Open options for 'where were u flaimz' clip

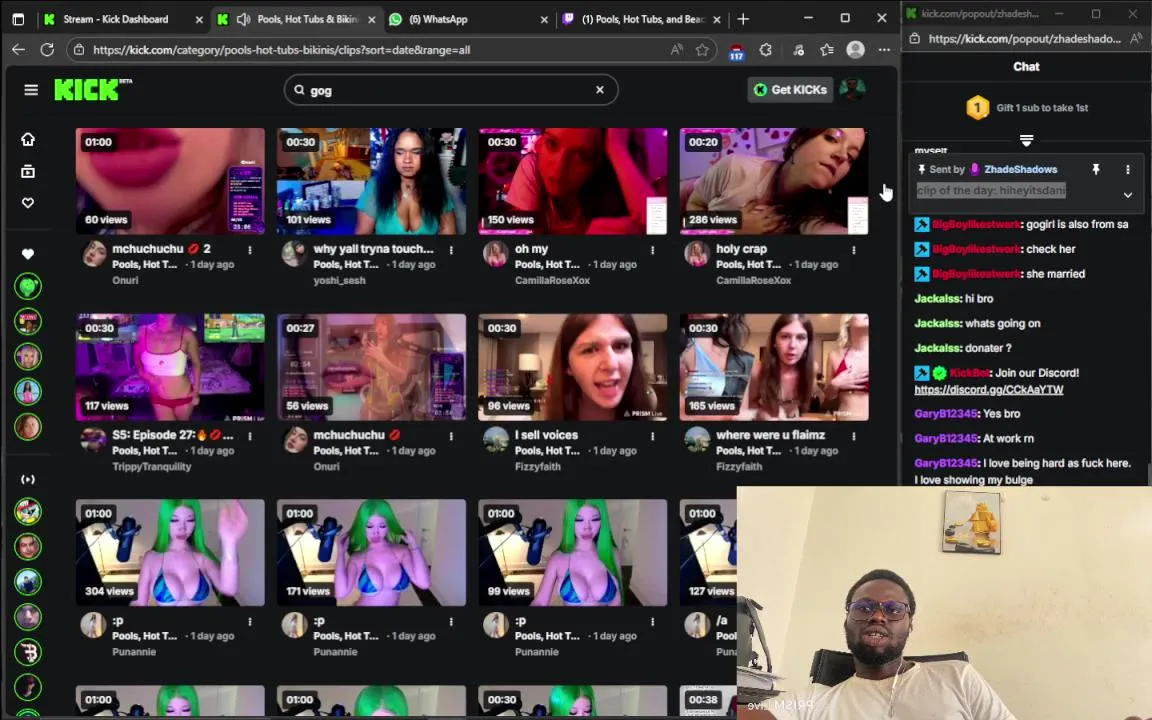(x=854, y=436)
